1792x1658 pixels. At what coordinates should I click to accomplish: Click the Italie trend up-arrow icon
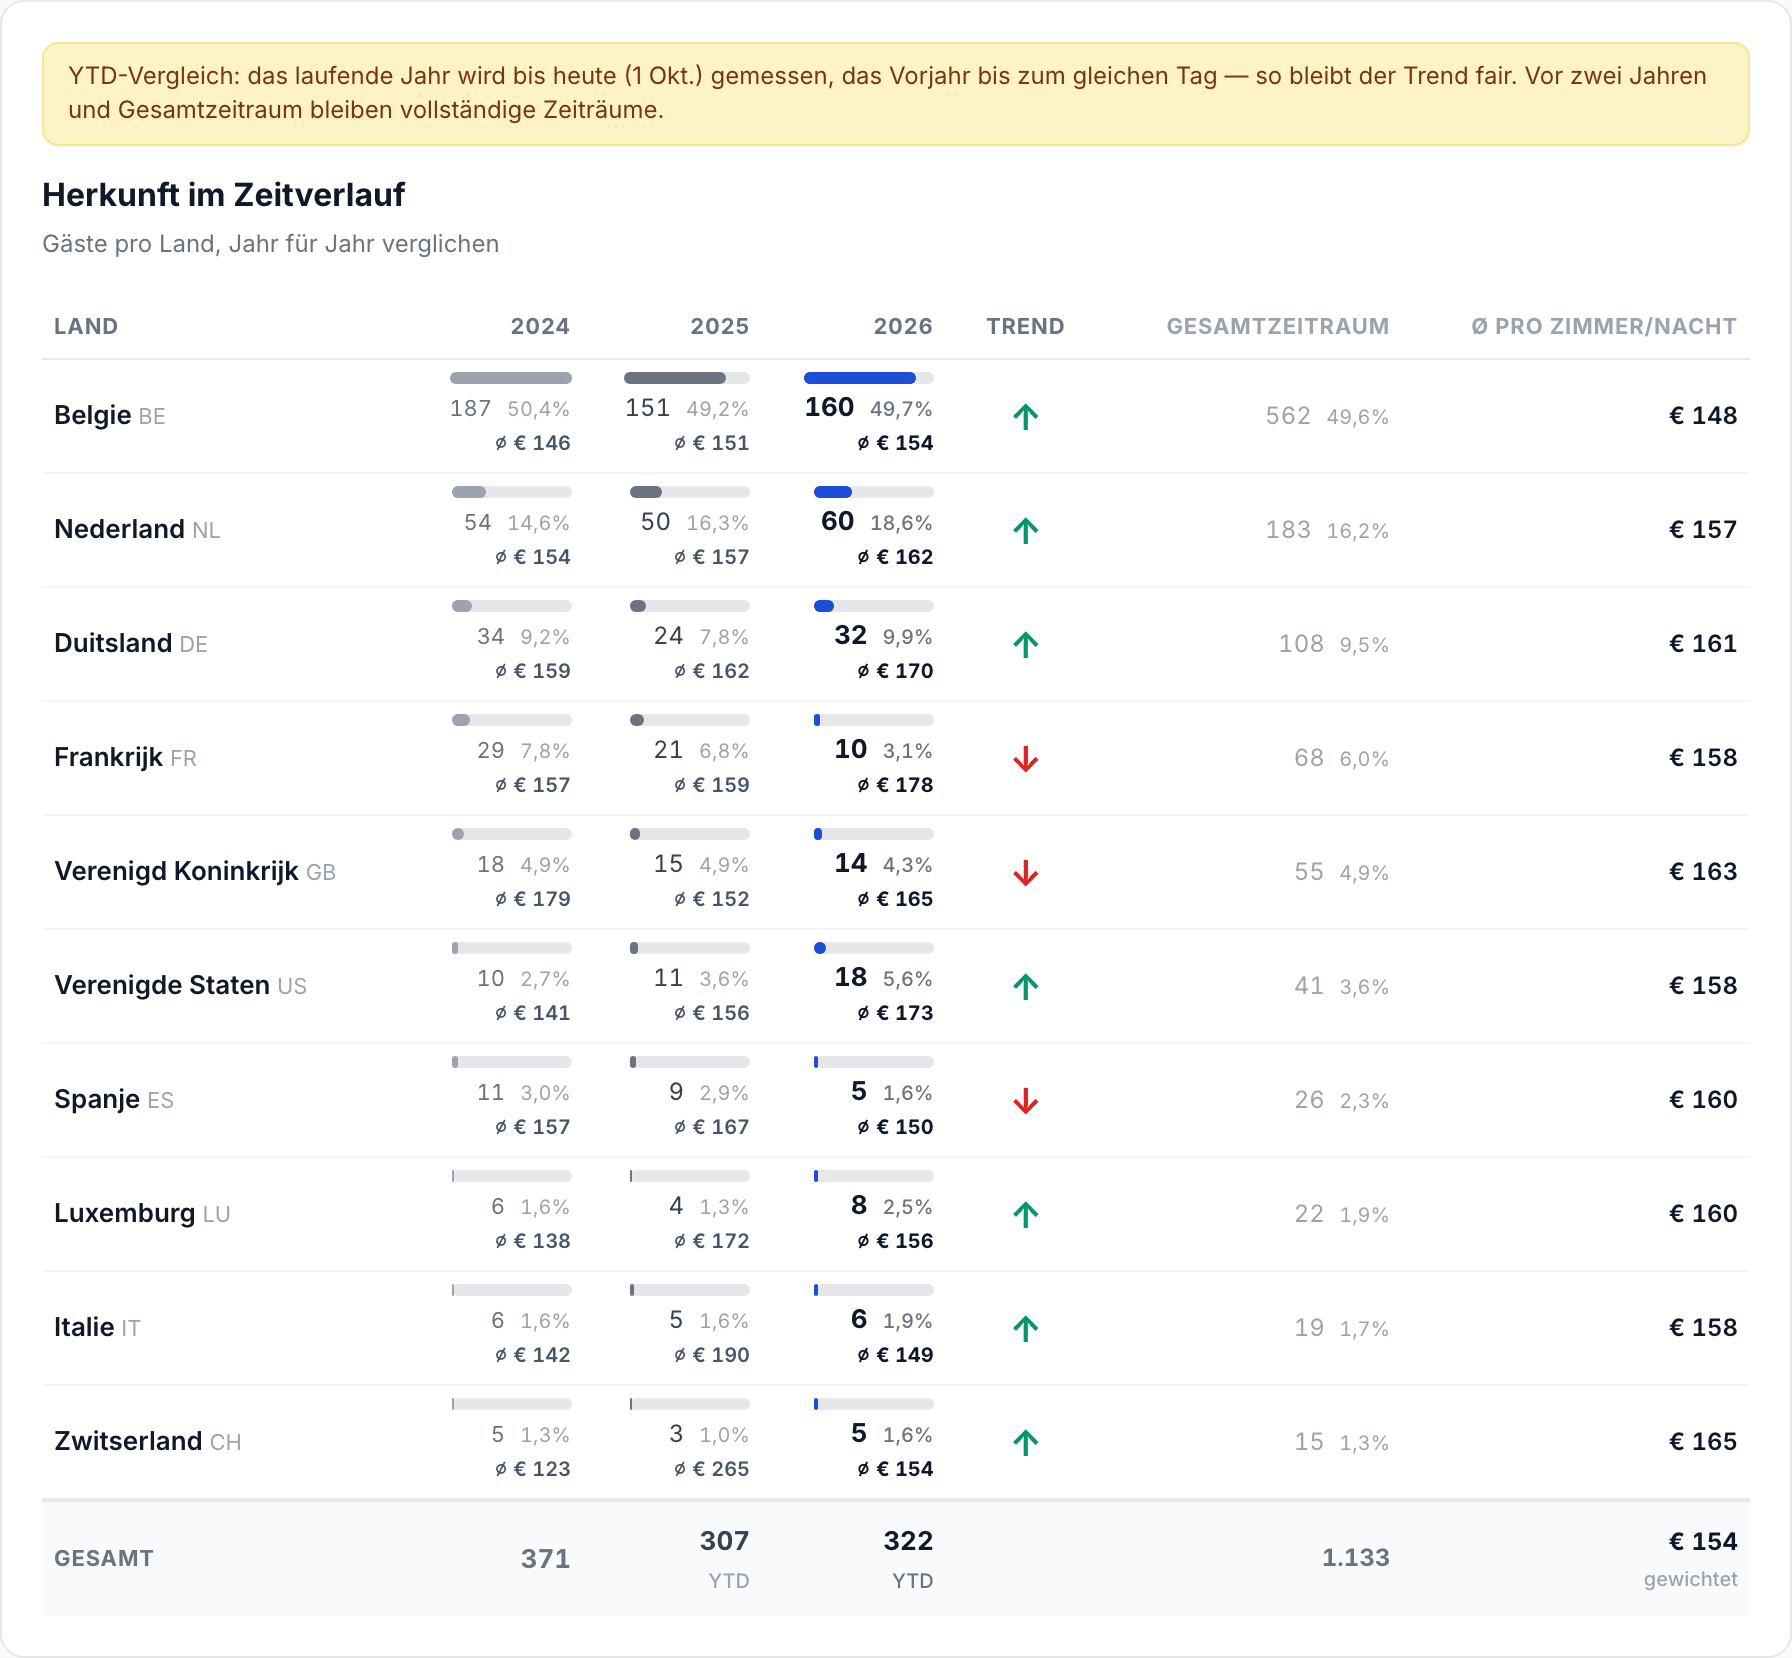(1025, 1328)
